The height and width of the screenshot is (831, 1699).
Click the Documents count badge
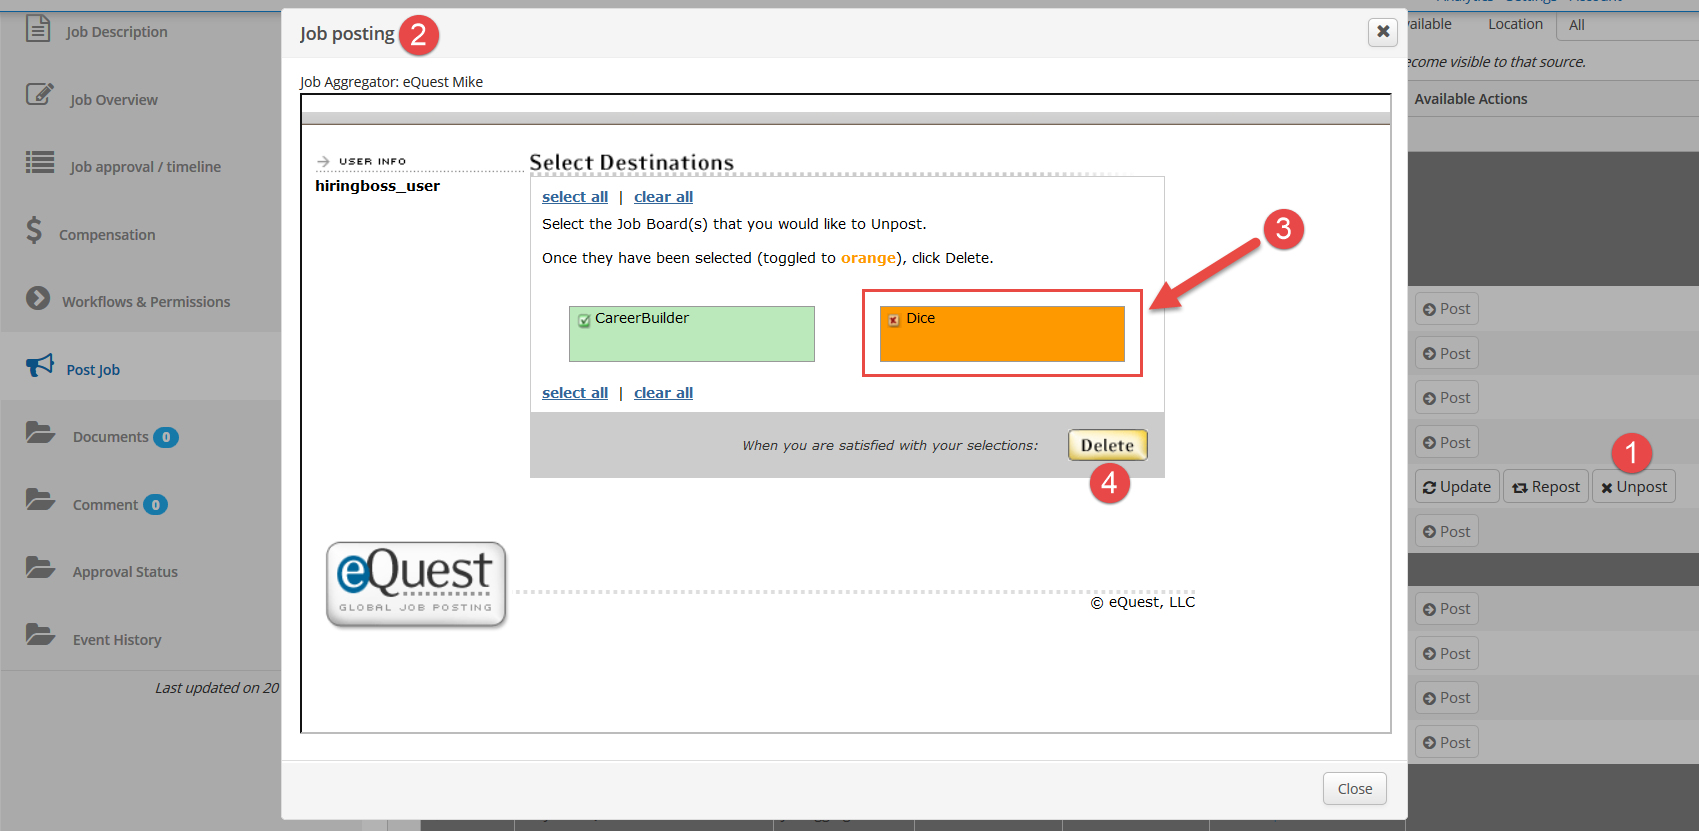(x=166, y=437)
